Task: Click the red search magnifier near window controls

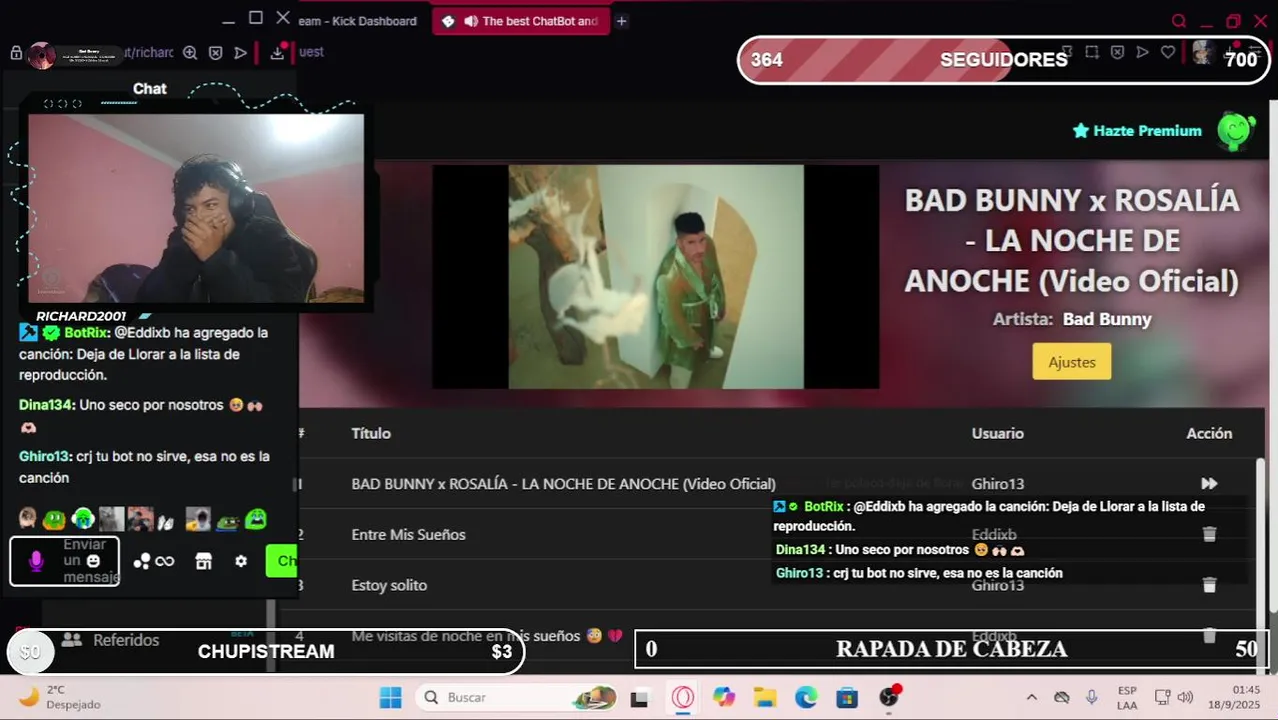Action: [1179, 21]
